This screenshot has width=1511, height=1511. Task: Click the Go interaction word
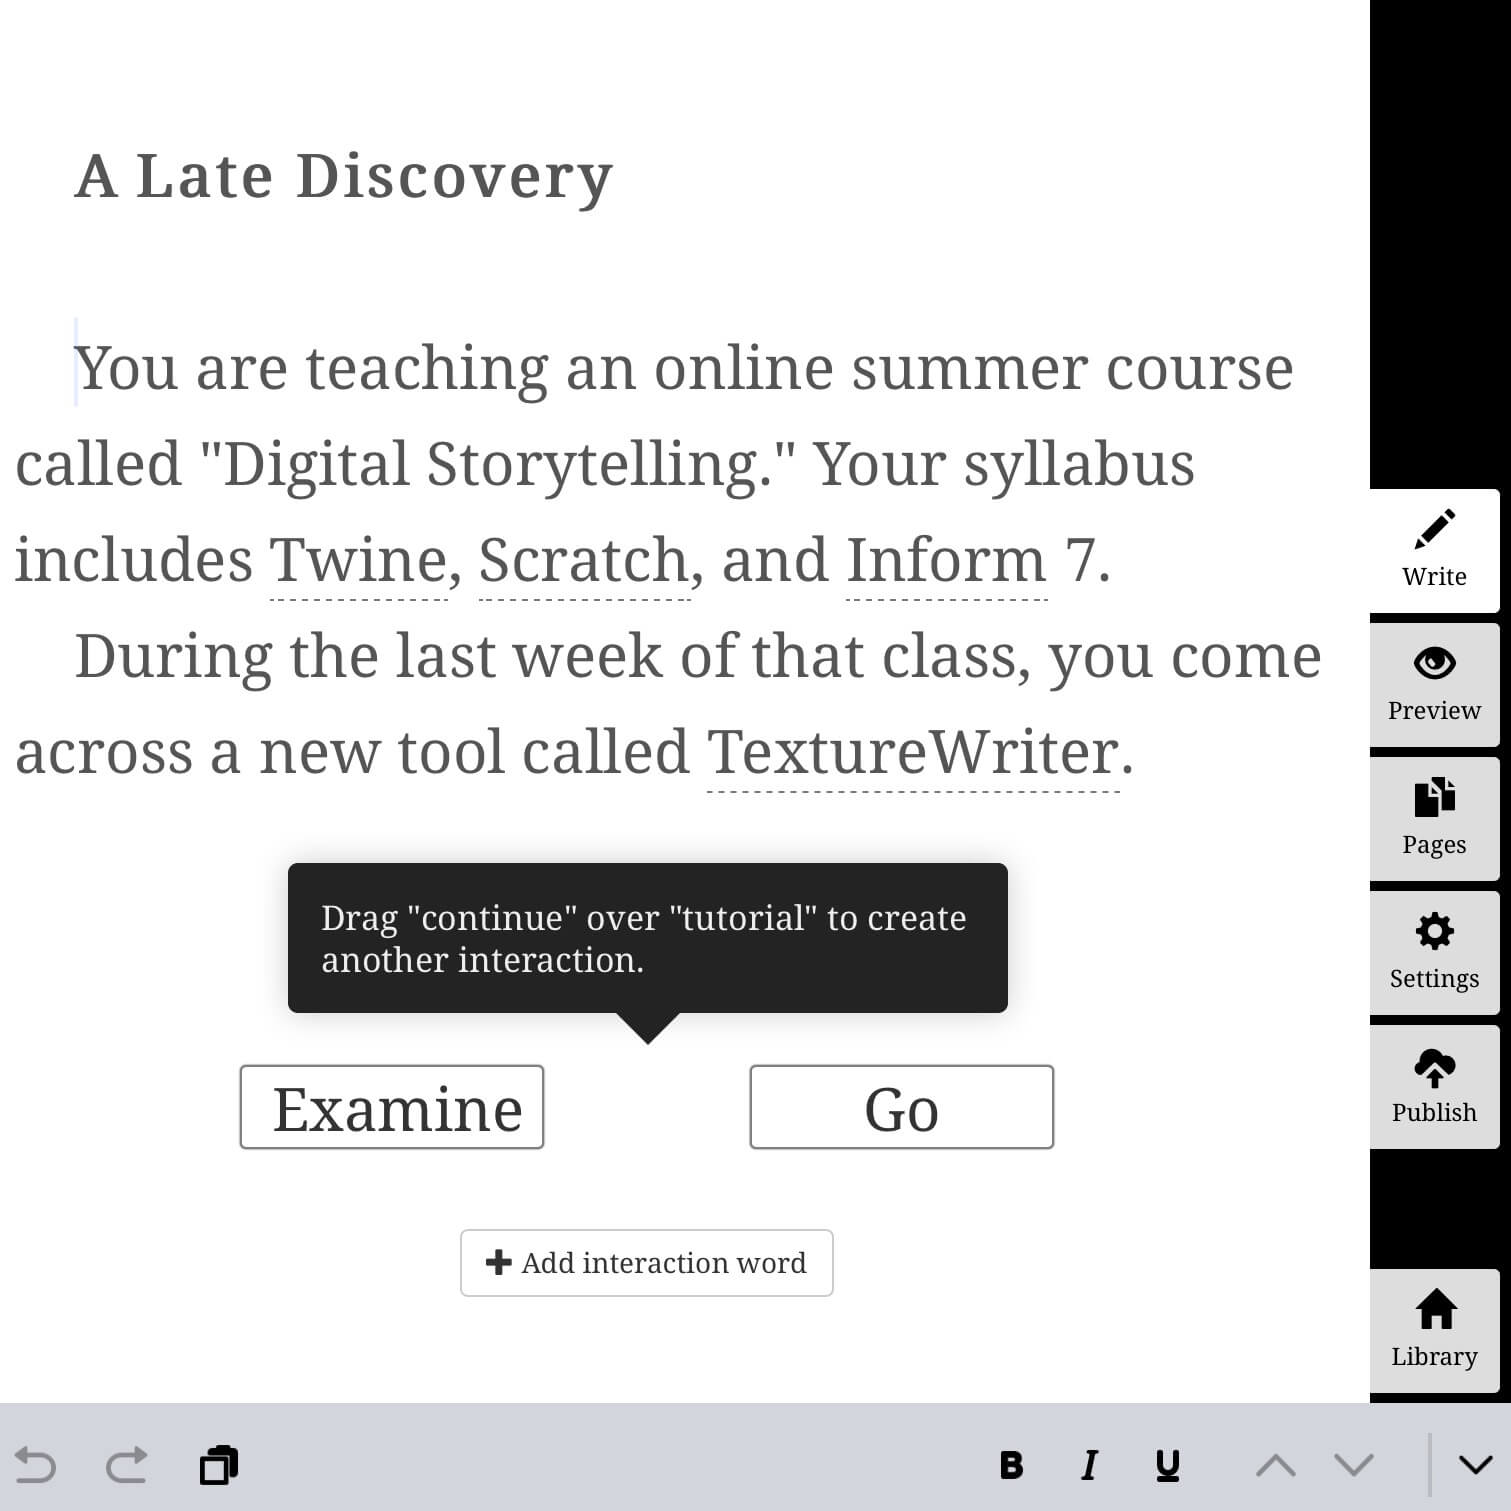(x=901, y=1108)
